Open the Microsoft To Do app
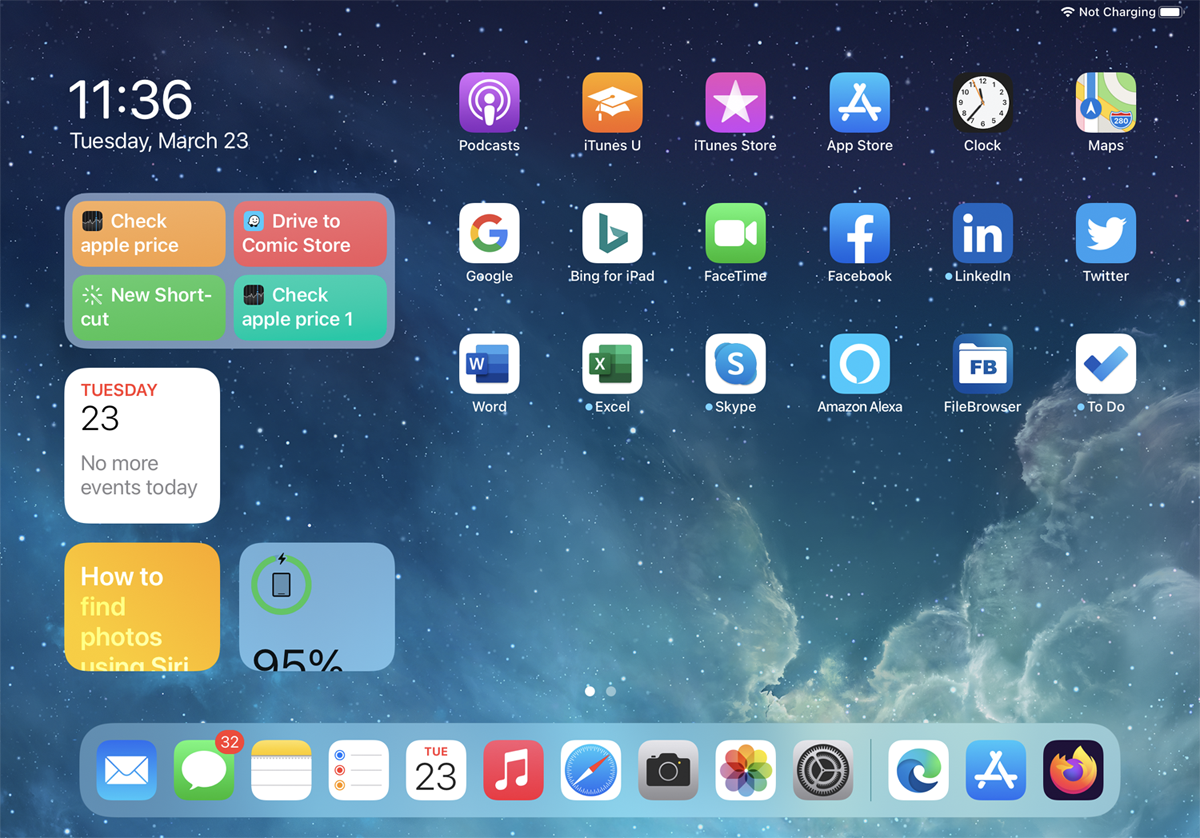The image size is (1200, 838). coord(1106,364)
